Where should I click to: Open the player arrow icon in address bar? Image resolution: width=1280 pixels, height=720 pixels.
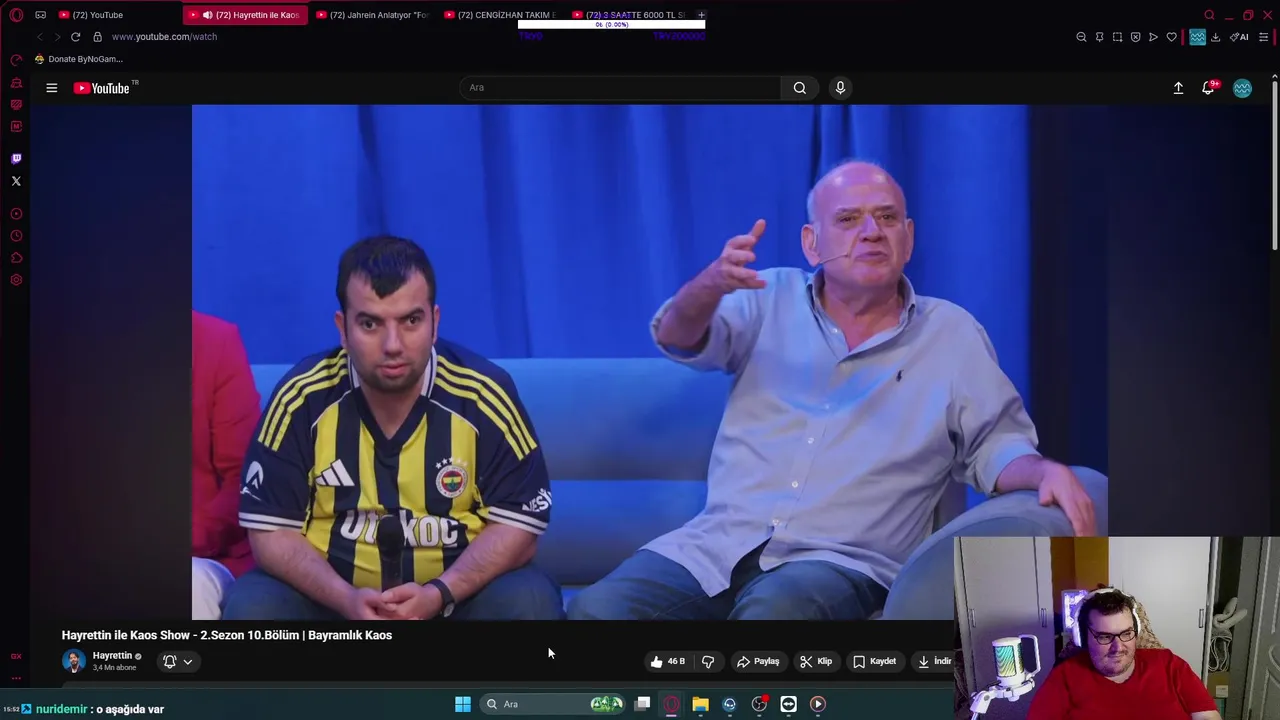(1153, 37)
